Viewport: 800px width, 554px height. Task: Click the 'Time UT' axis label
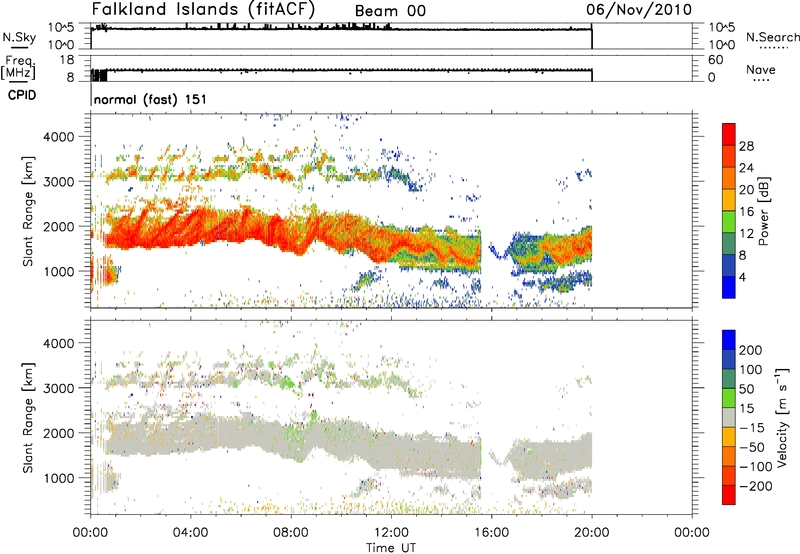pyautogui.click(x=391, y=547)
